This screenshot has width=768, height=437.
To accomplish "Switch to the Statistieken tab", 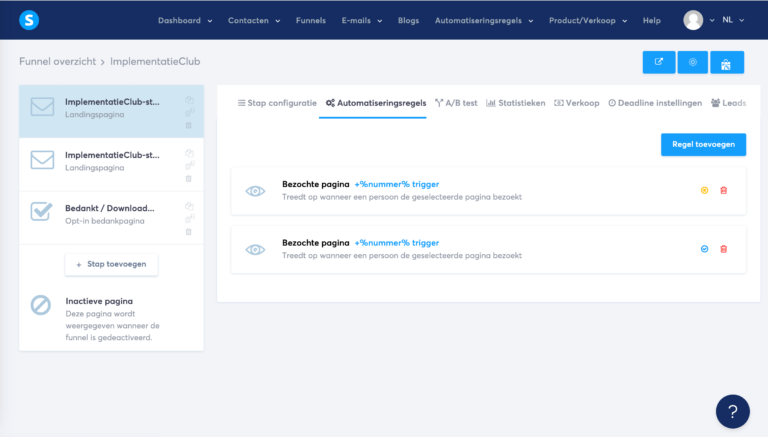I will [515, 103].
